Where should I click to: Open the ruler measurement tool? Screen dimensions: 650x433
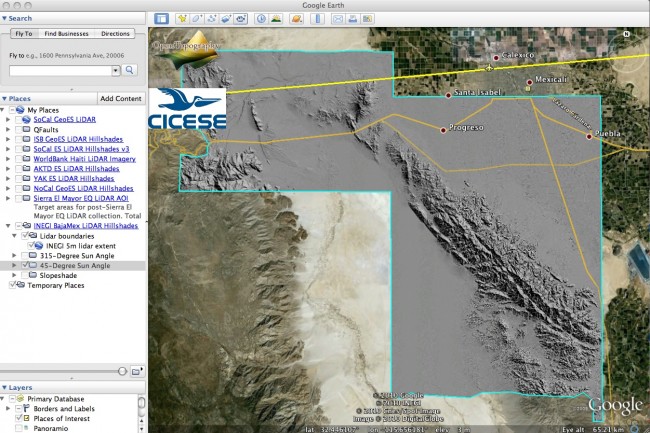[318, 19]
